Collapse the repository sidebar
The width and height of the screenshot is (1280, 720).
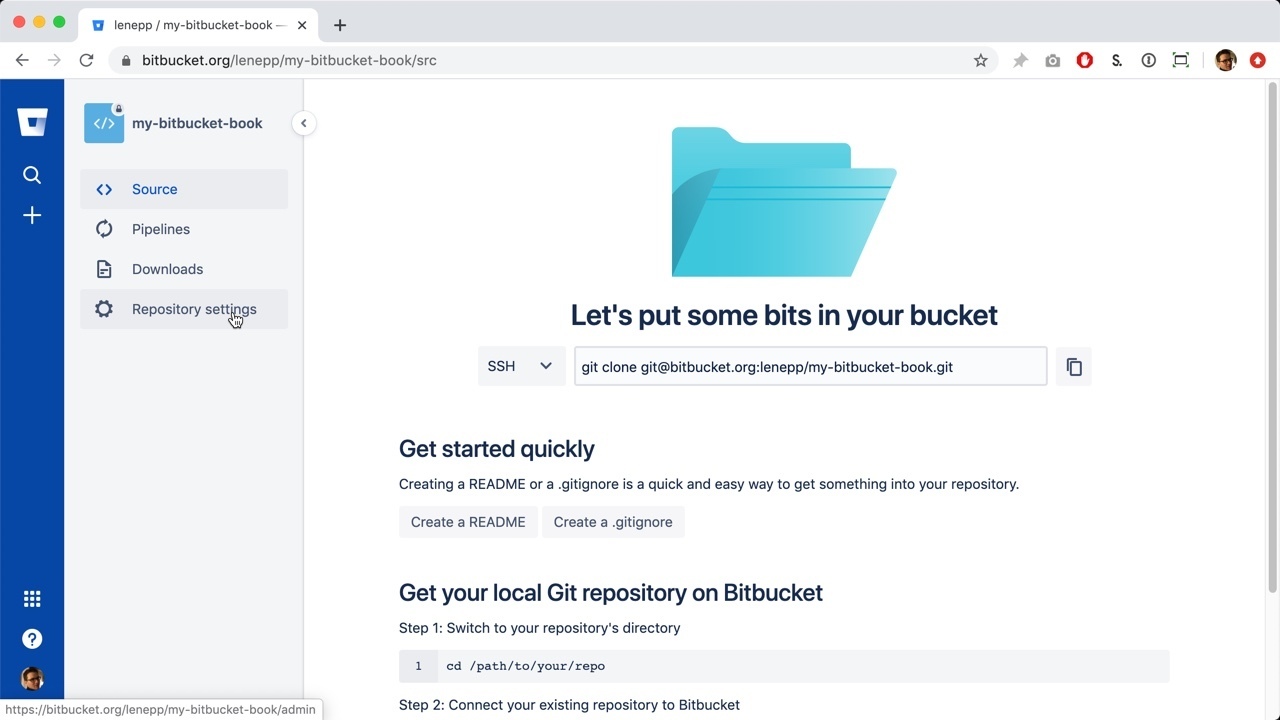click(303, 123)
